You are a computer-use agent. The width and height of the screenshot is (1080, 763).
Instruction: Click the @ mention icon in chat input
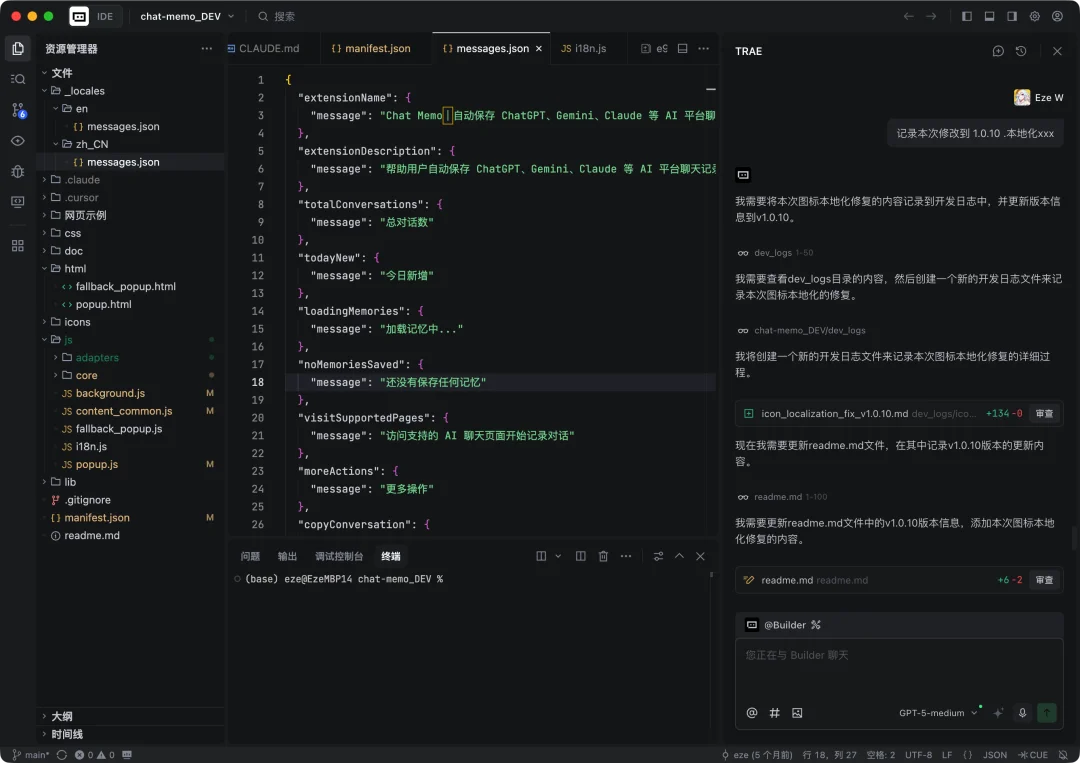751,713
